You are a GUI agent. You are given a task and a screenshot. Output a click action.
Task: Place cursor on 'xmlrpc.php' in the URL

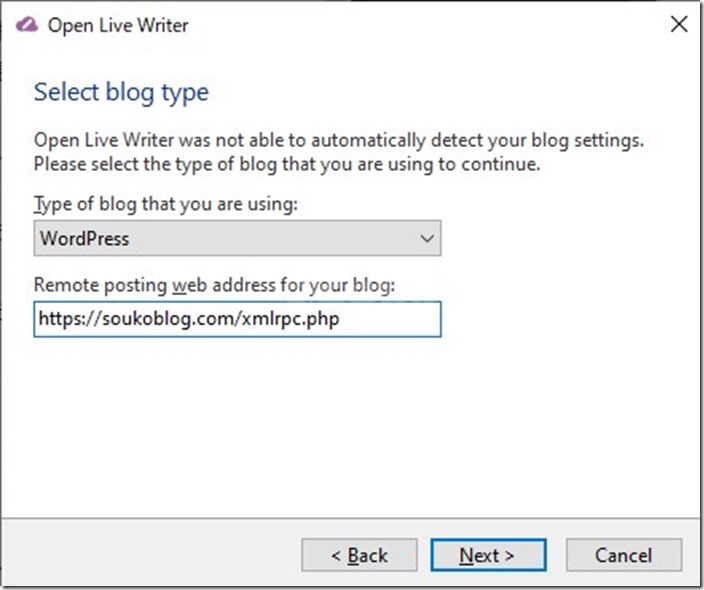pyautogui.click(x=290, y=319)
